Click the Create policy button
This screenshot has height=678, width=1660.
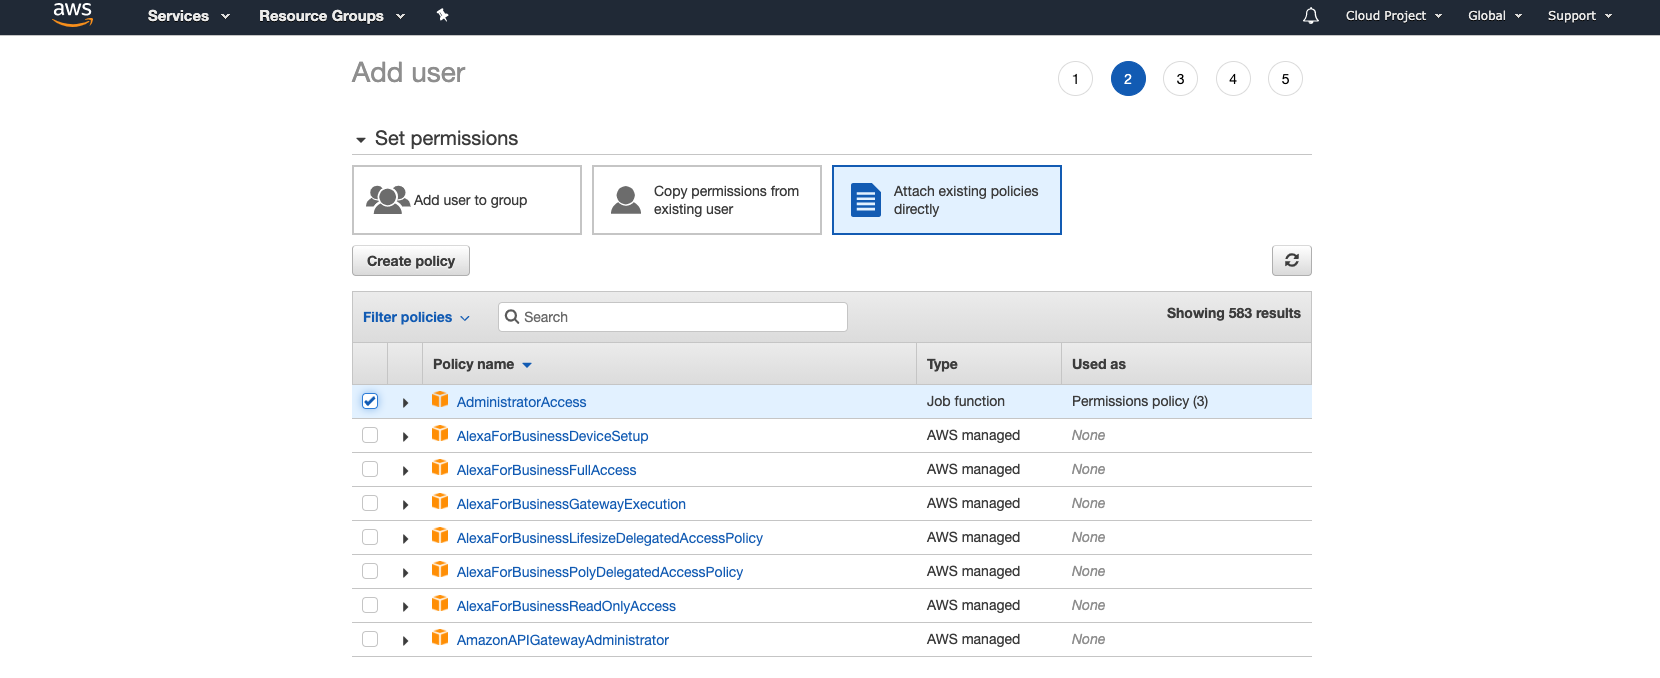(x=410, y=261)
